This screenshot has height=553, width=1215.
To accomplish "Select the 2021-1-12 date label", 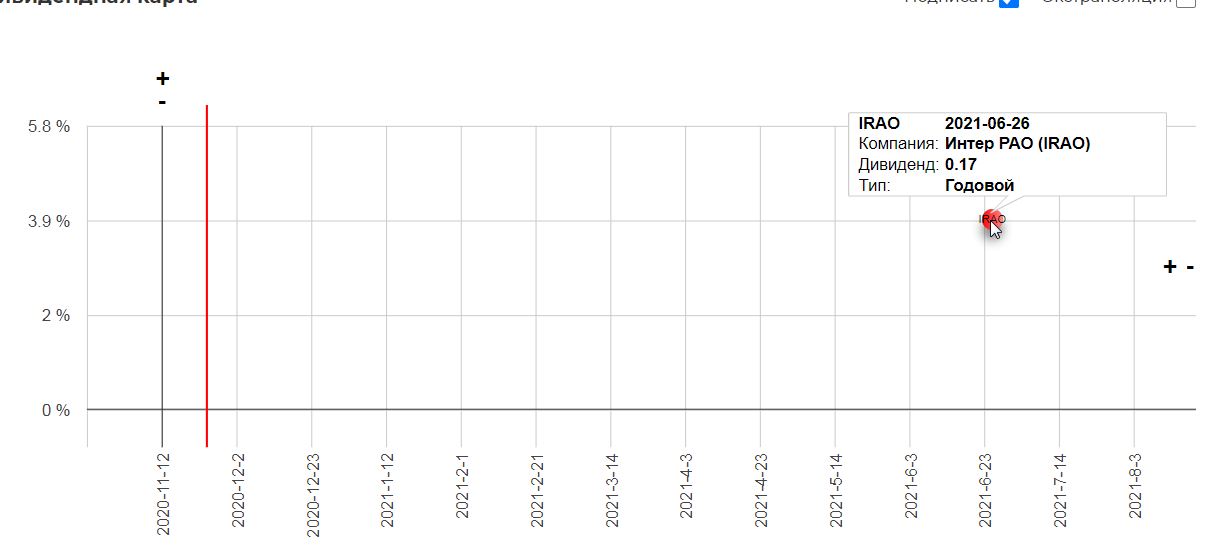I will pos(387,490).
